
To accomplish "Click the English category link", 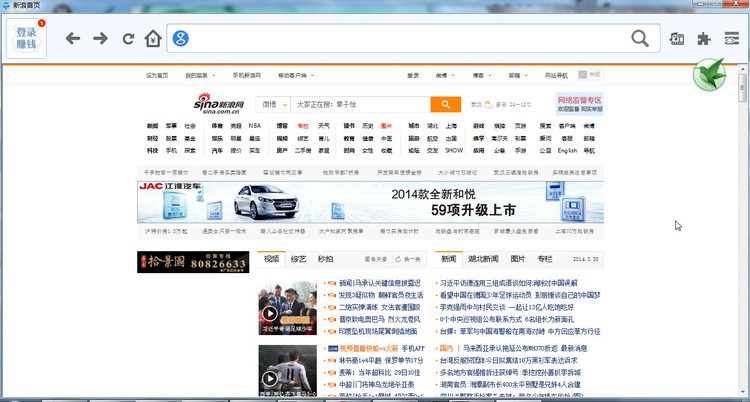I will tap(567, 150).
